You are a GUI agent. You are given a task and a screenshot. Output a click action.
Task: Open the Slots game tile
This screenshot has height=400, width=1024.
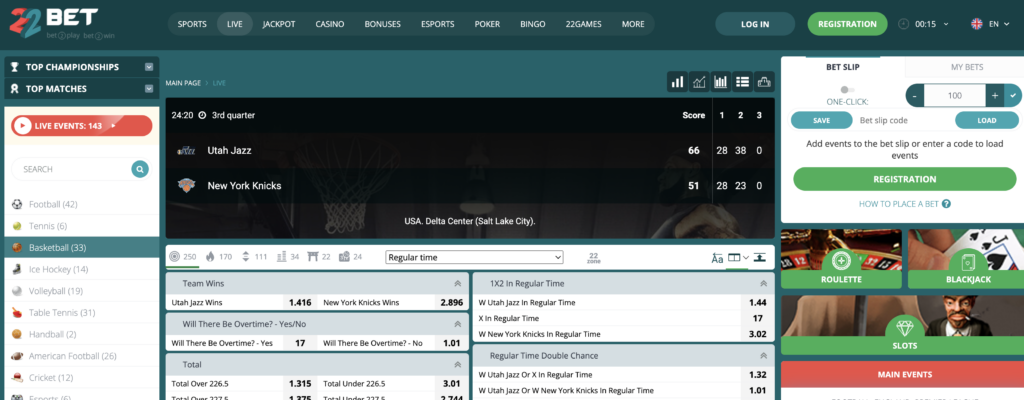pyautogui.click(x=904, y=325)
